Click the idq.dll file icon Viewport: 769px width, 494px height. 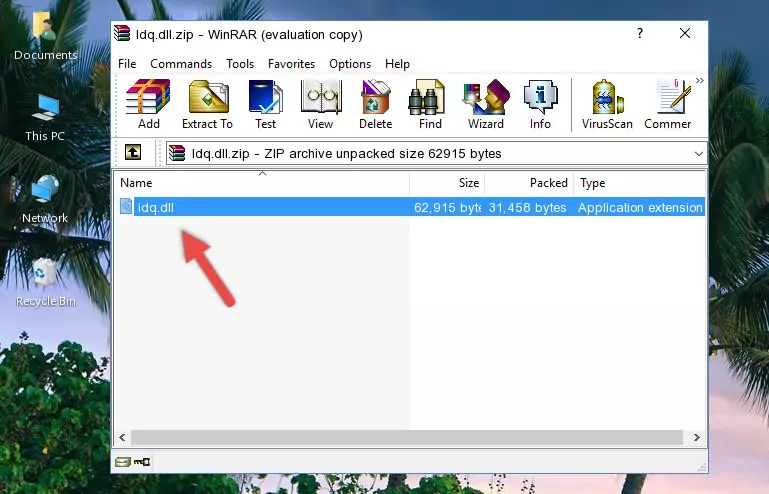126,207
